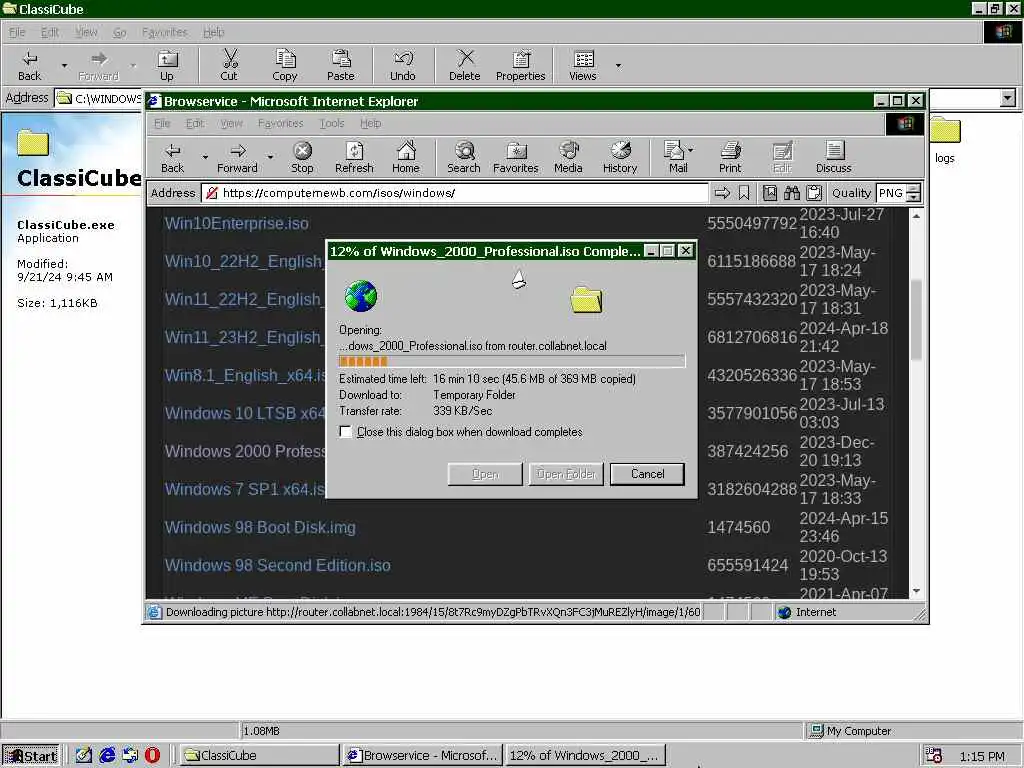Open Properties from the Explorer toolbar
1024x768 pixels.
click(520, 65)
